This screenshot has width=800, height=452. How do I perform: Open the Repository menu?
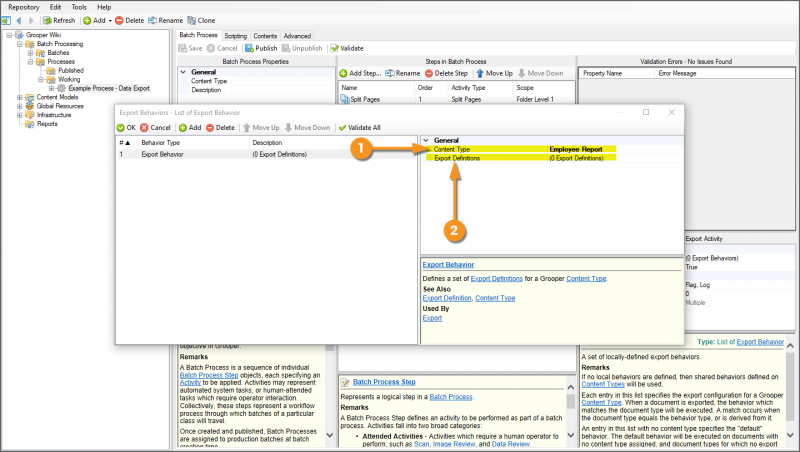pyautogui.click(x=23, y=7)
